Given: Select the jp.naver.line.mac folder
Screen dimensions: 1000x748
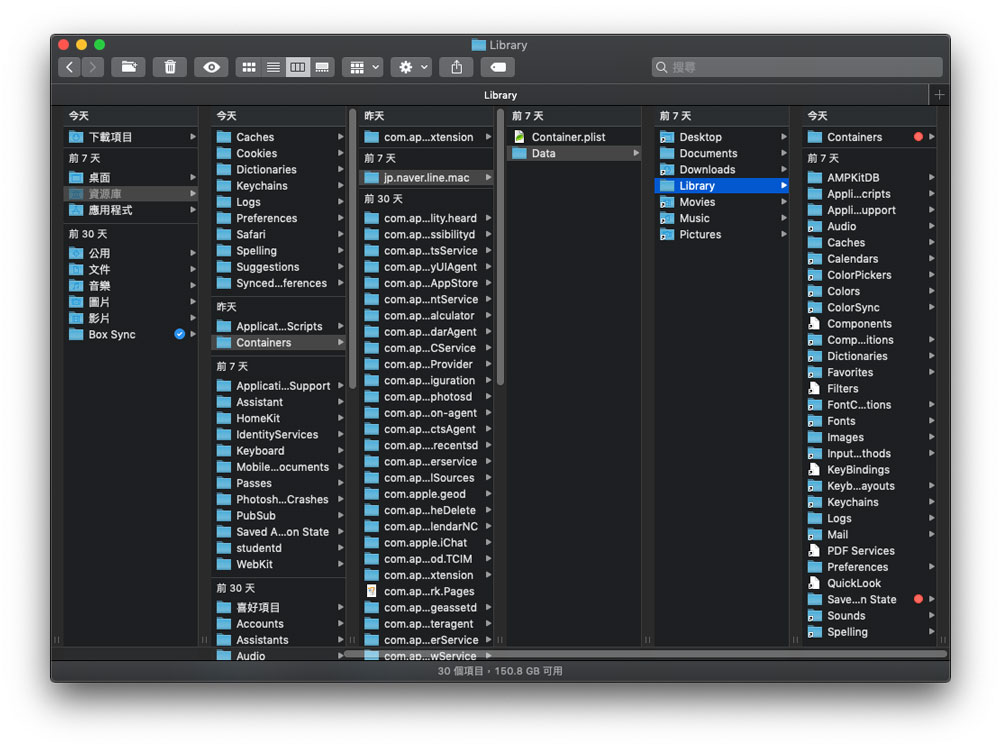Looking at the screenshot, I should [x=425, y=178].
